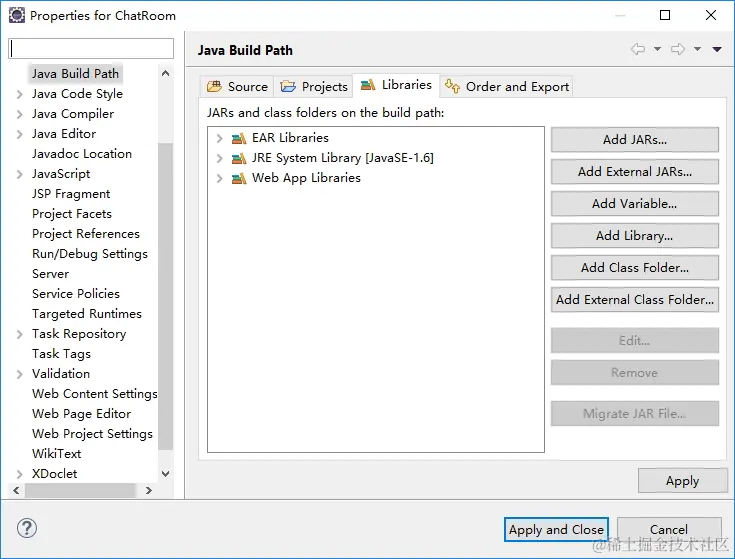735x559 pixels.
Task: Expand the Task Repository category
Action: pos(19,334)
